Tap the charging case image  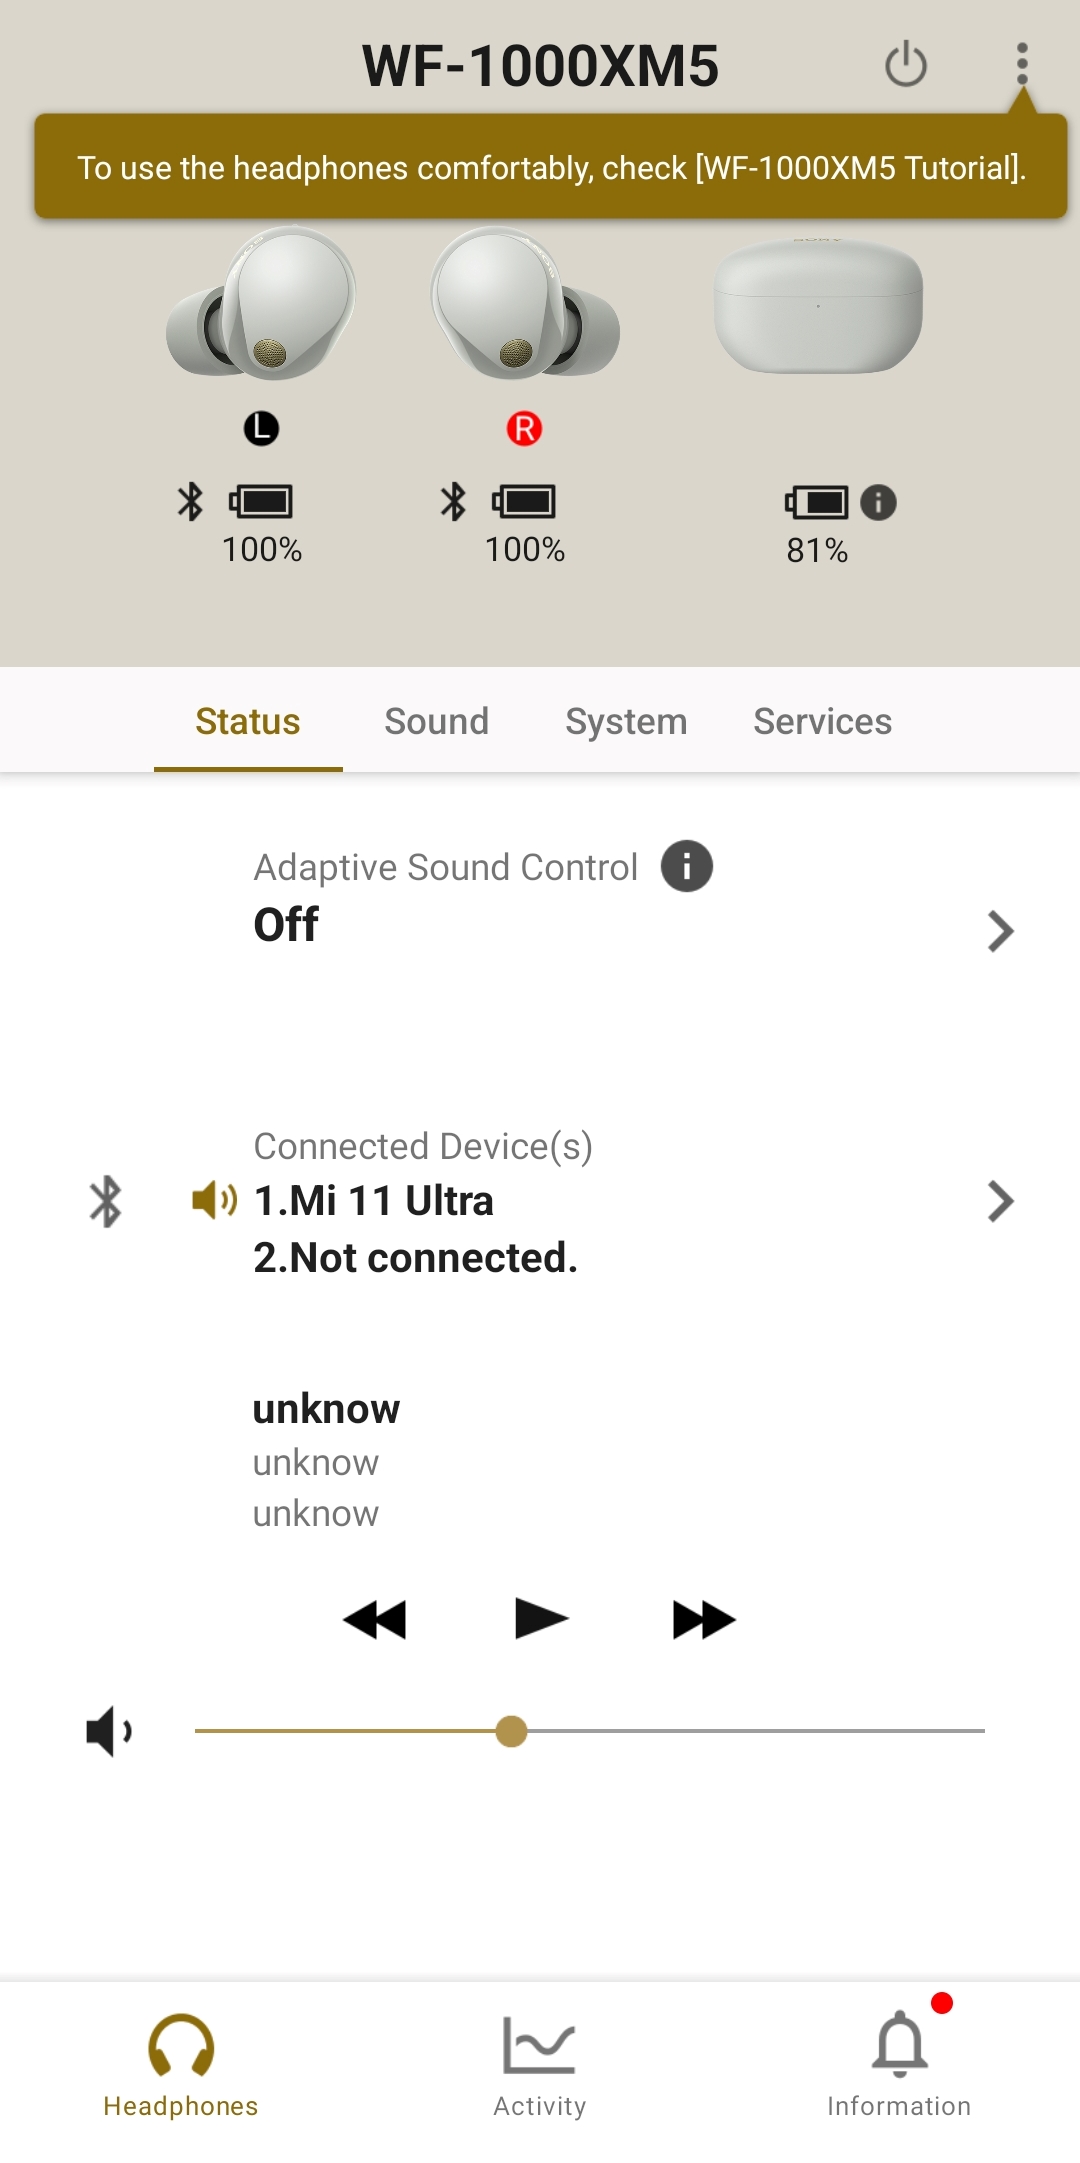(x=818, y=305)
